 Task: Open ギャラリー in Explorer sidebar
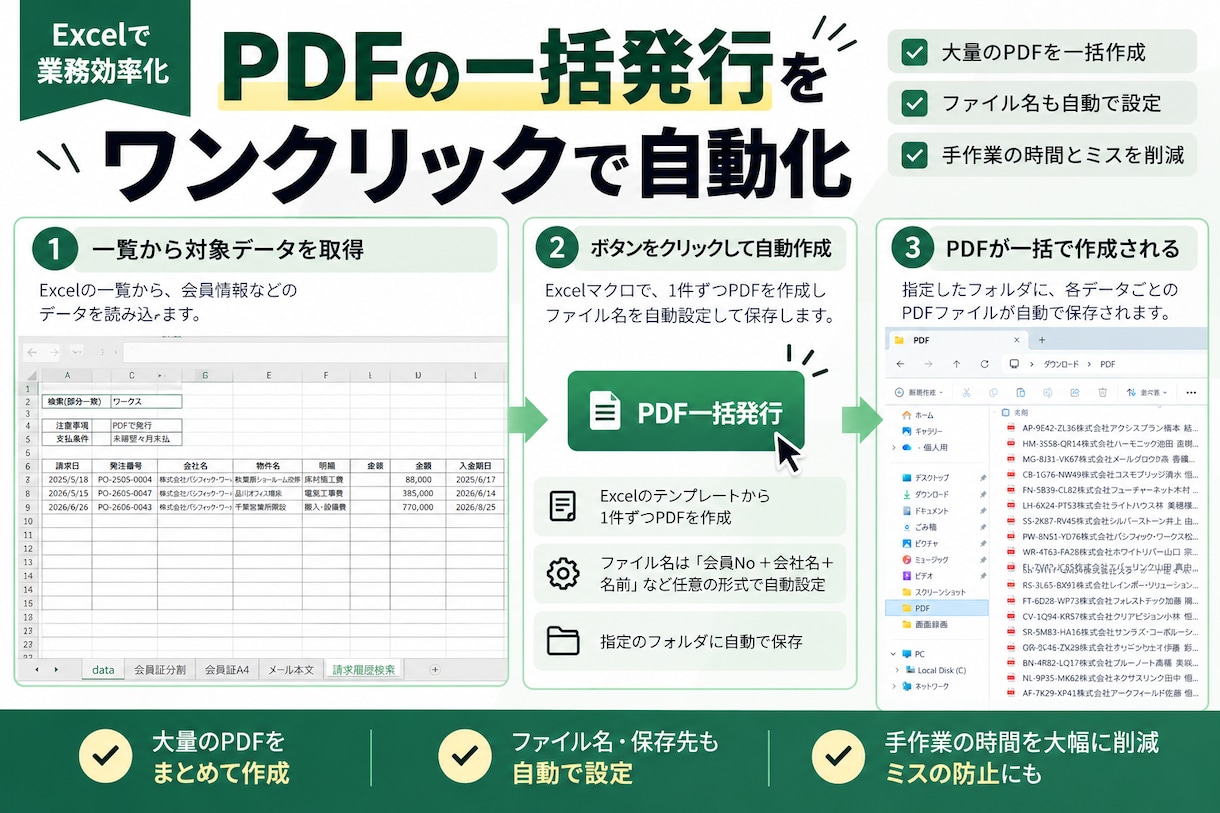click(922, 431)
